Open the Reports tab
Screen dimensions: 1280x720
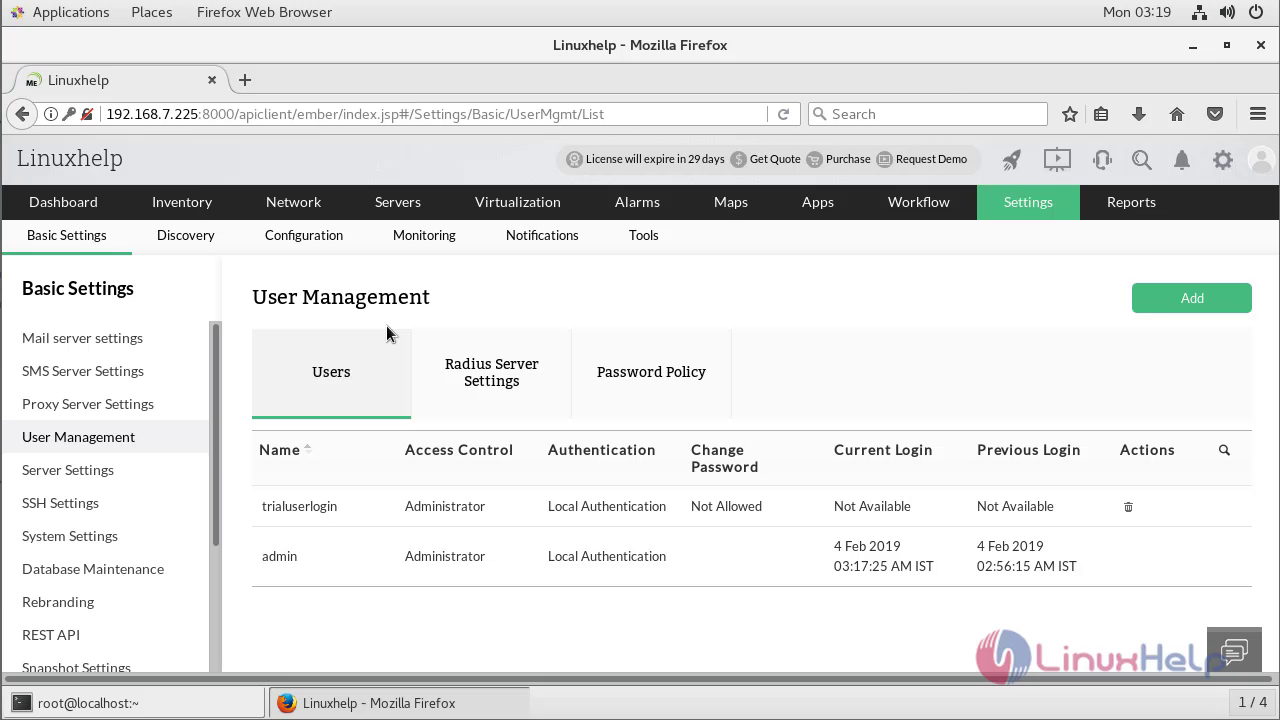point(1131,202)
